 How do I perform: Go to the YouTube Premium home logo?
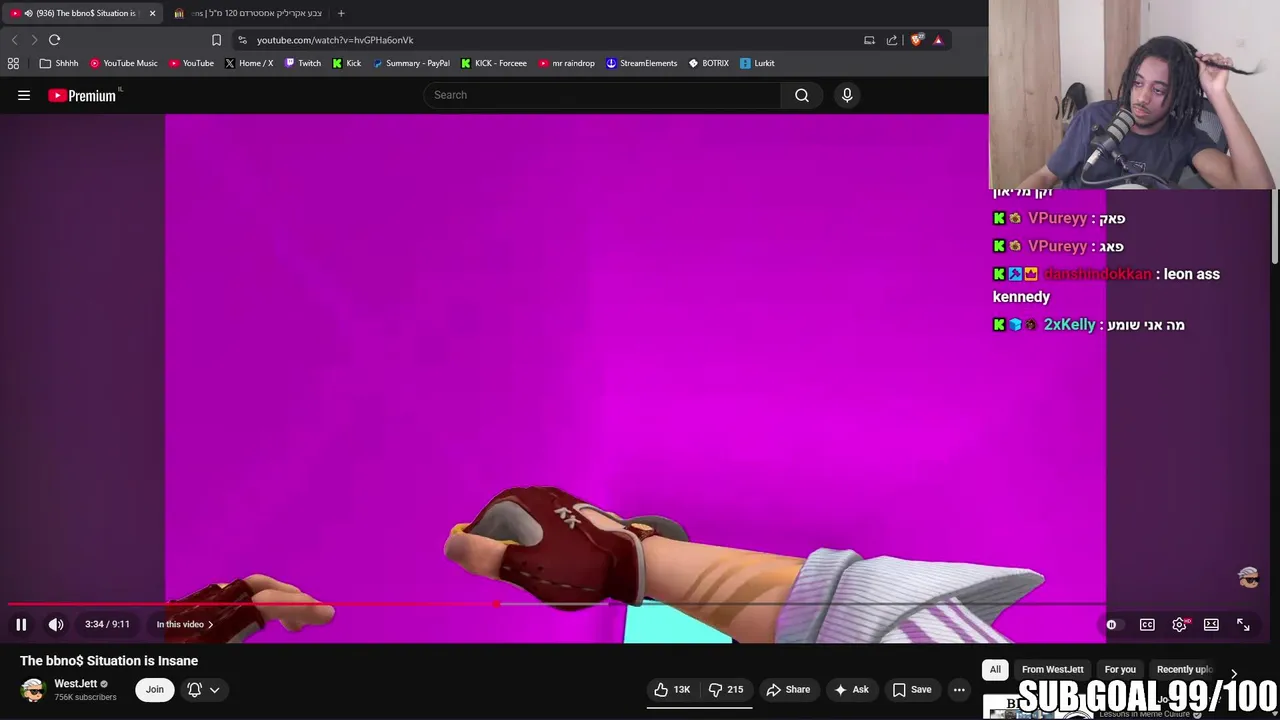tap(83, 95)
